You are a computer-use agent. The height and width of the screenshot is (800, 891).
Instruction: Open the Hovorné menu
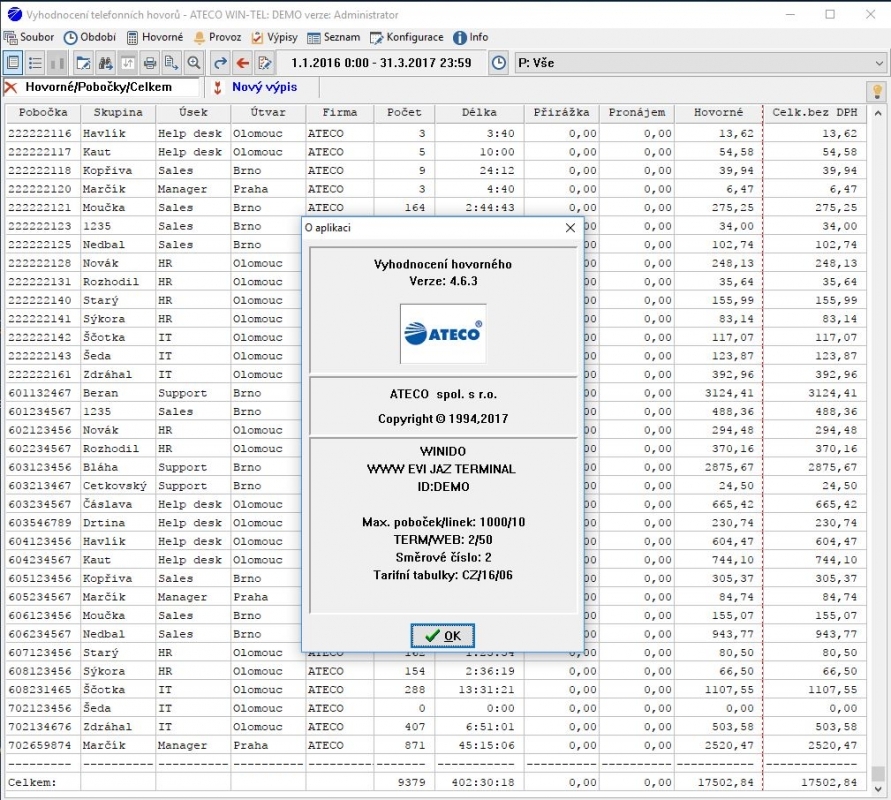click(155, 38)
